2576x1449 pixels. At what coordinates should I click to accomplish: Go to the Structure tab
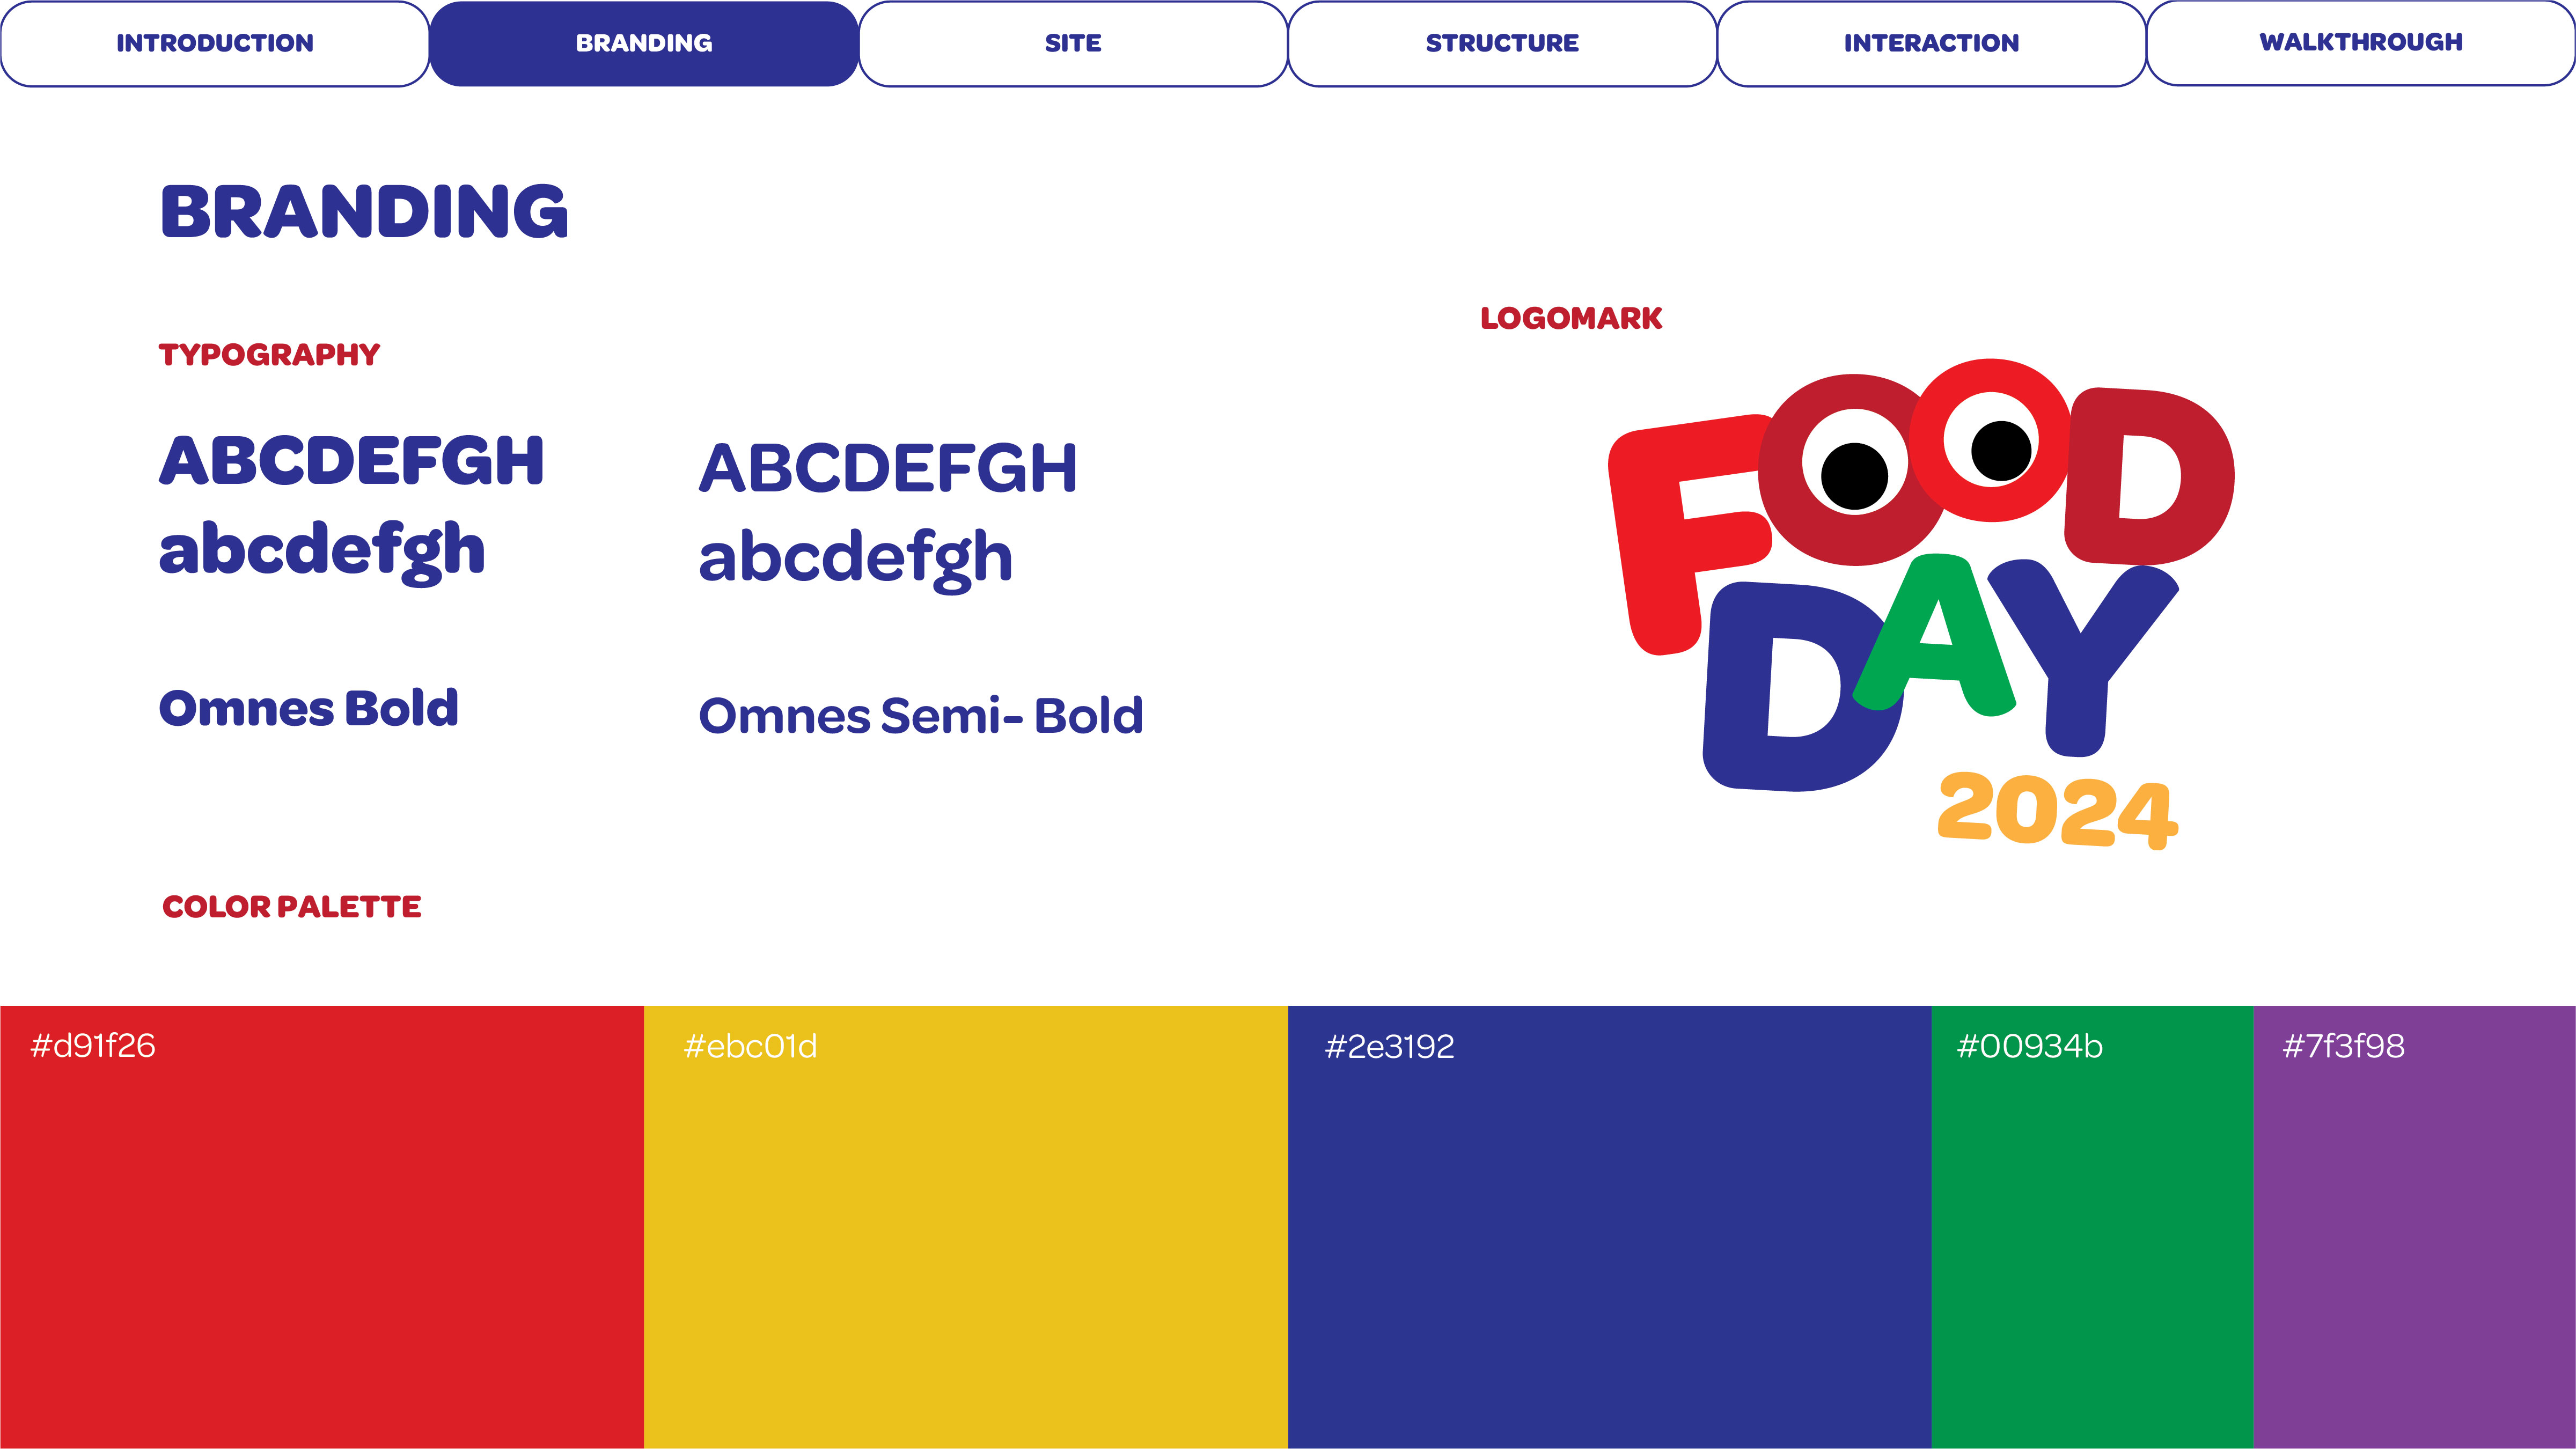click(x=1502, y=43)
